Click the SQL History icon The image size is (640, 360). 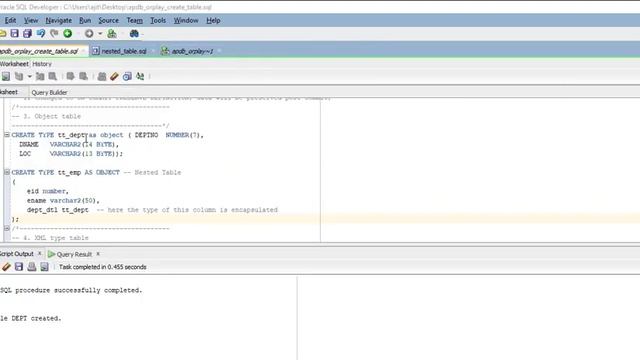[x=127, y=76]
